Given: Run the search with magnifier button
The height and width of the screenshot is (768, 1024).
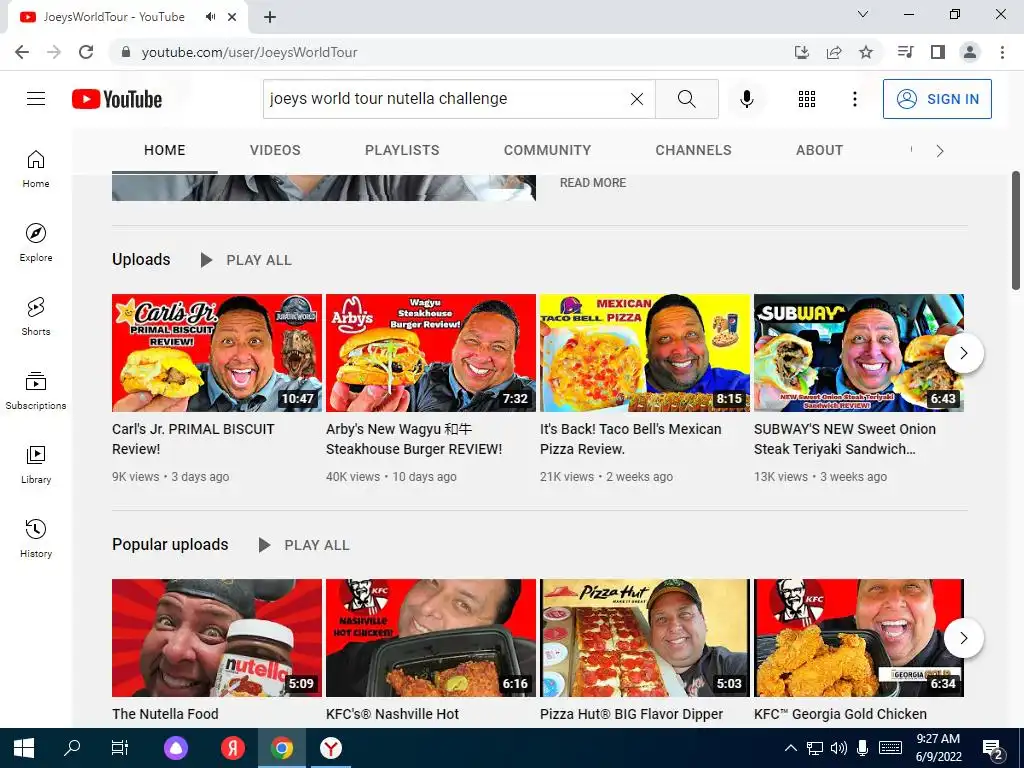Looking at the screenshot, I should tap(686, 99).
